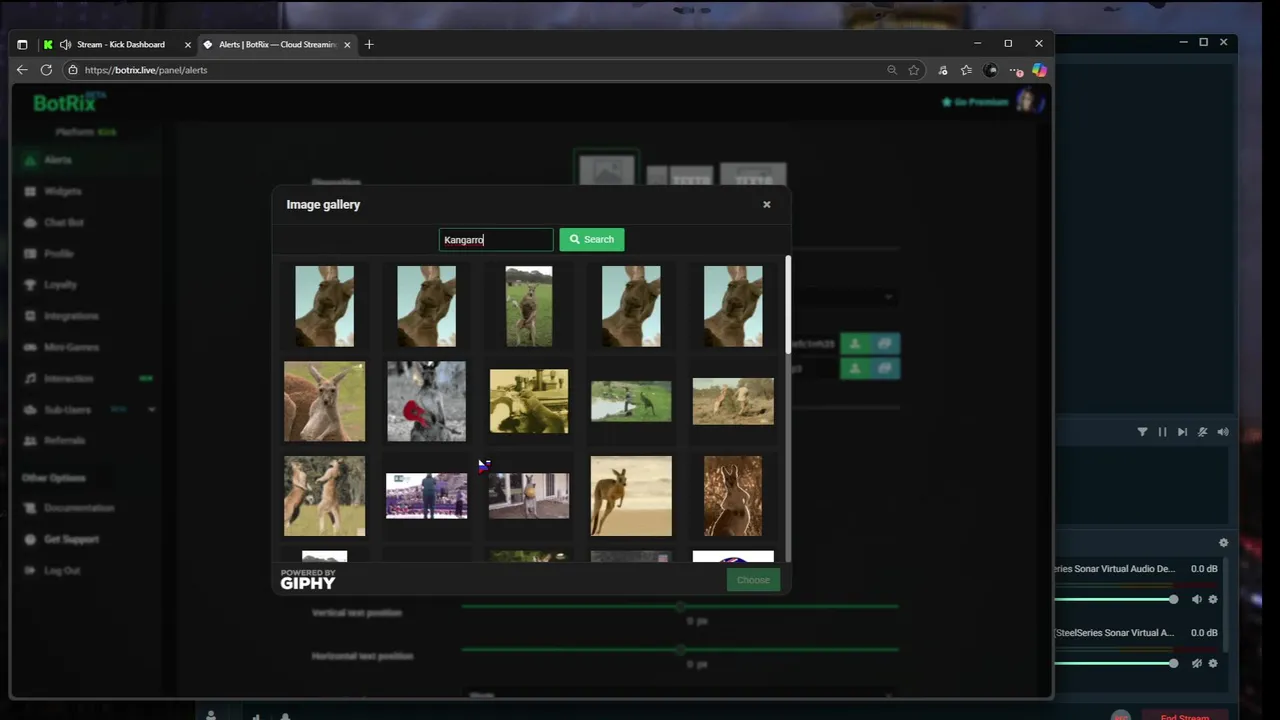The width and height of the screenshot is (1280, 720).
Task: Expand the Sub-Users sidebar chevron
Action: pyautogui.click(x=152, y=410)
